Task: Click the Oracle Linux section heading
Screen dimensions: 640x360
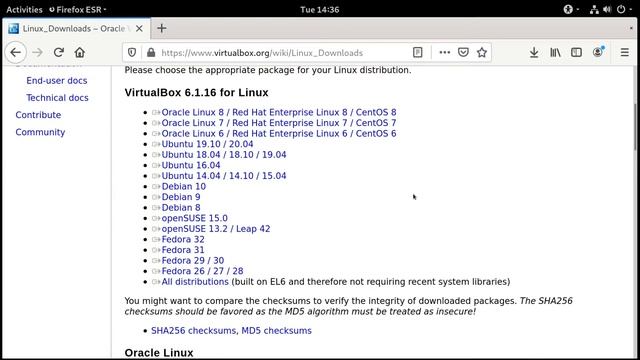Action: pyautogui.click(x=159, y=353)
